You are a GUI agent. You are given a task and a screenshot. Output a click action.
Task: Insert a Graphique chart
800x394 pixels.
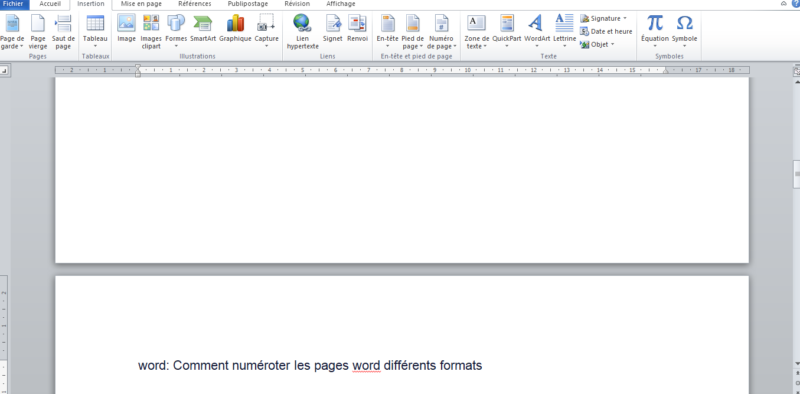click(235, 29)
